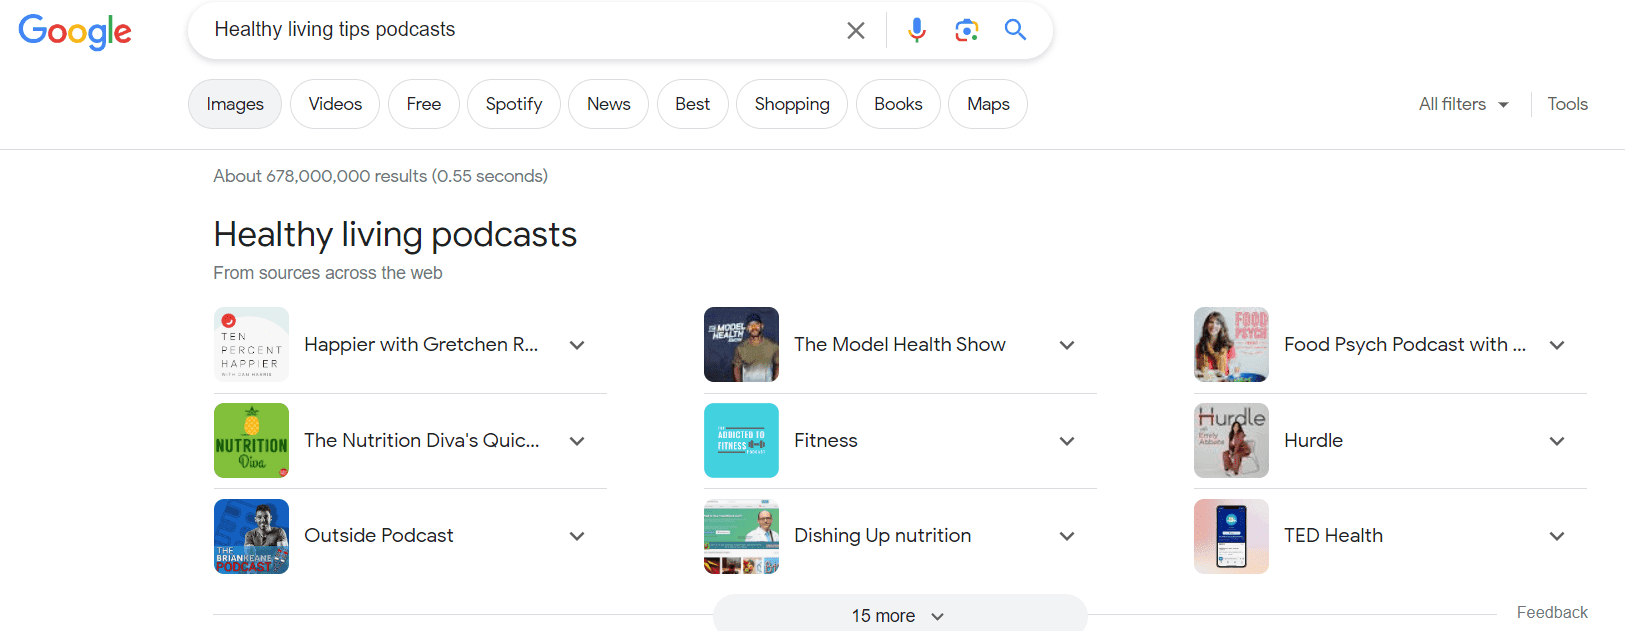Open Happier with Gretchen R... podcast
This screenshot has width=1625, height=631.
pyautogui.click(x=421, y=345)
